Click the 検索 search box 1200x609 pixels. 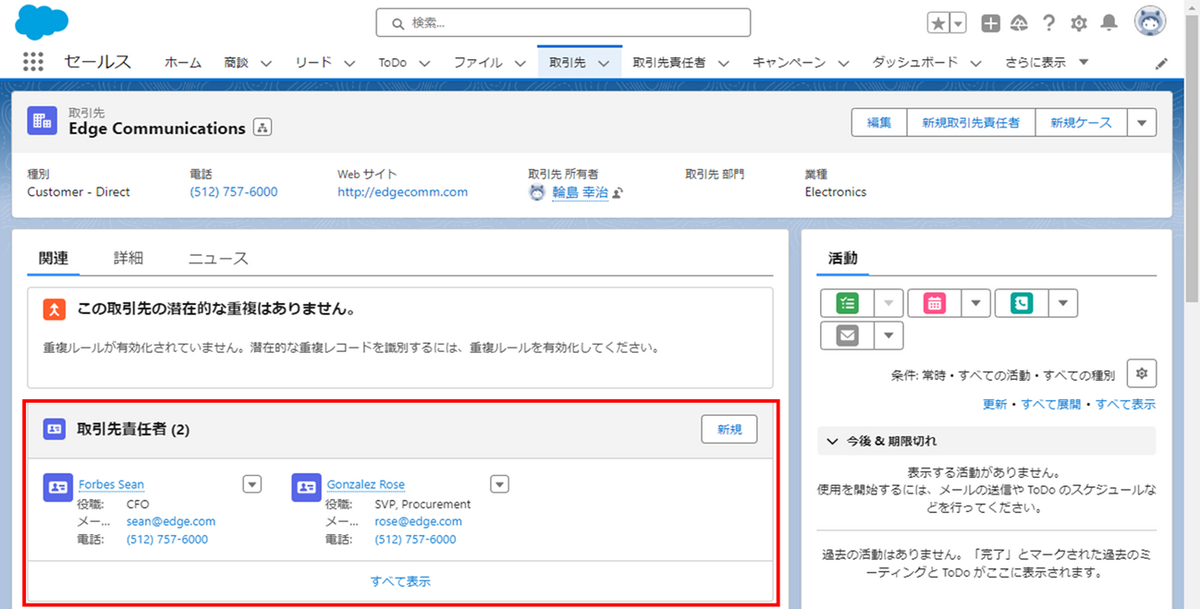[563, 22]
